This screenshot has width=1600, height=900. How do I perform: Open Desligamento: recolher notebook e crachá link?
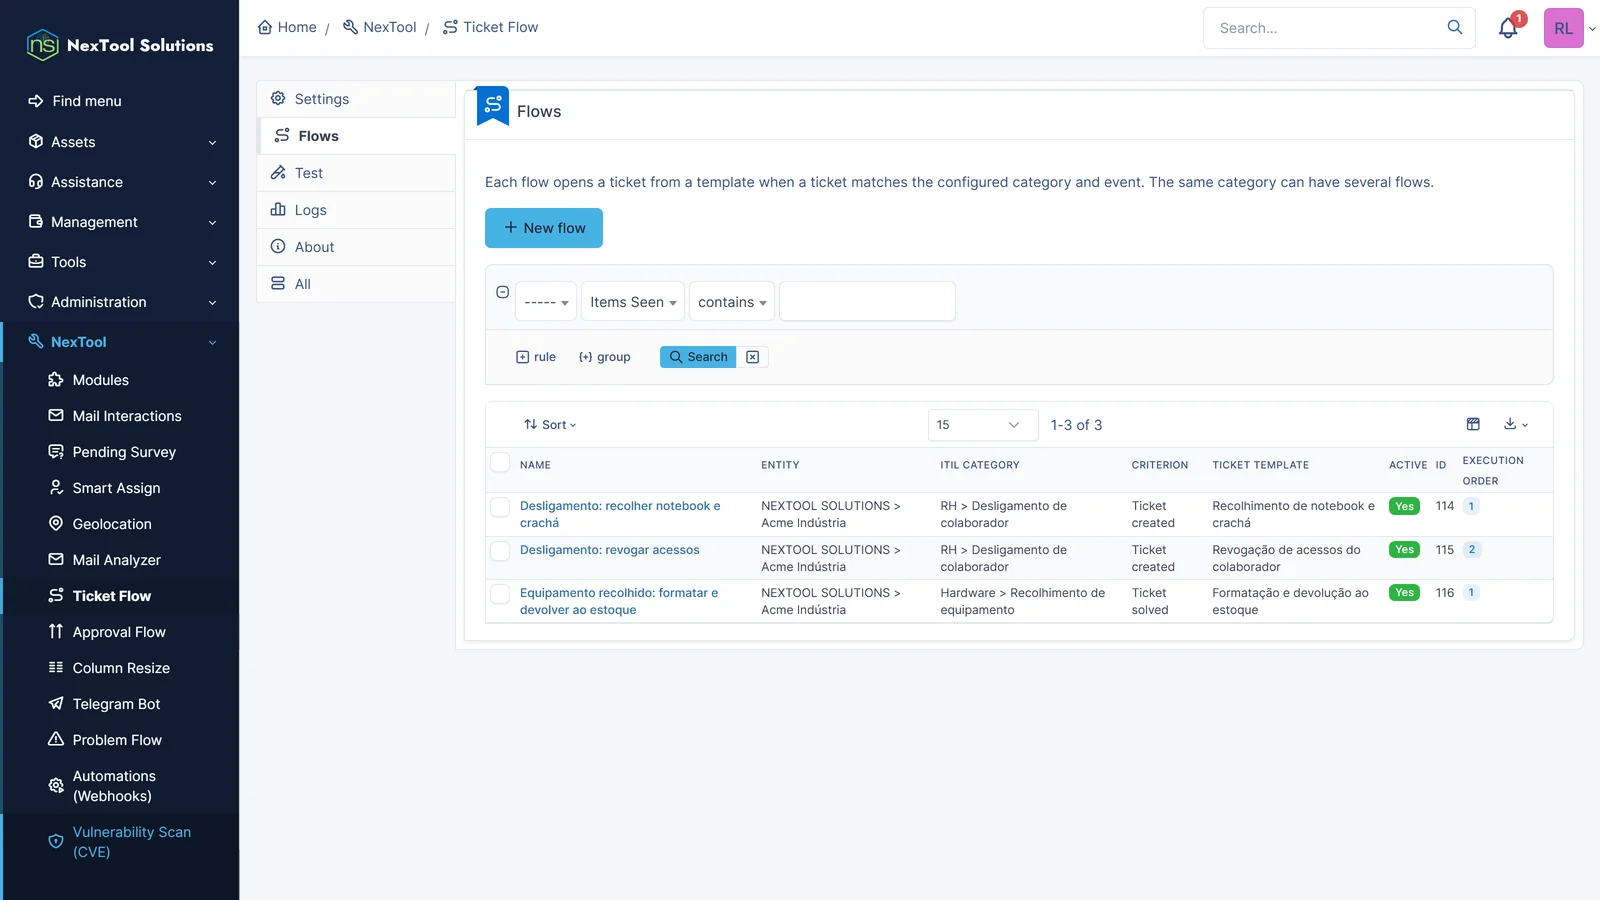point(620,514)
